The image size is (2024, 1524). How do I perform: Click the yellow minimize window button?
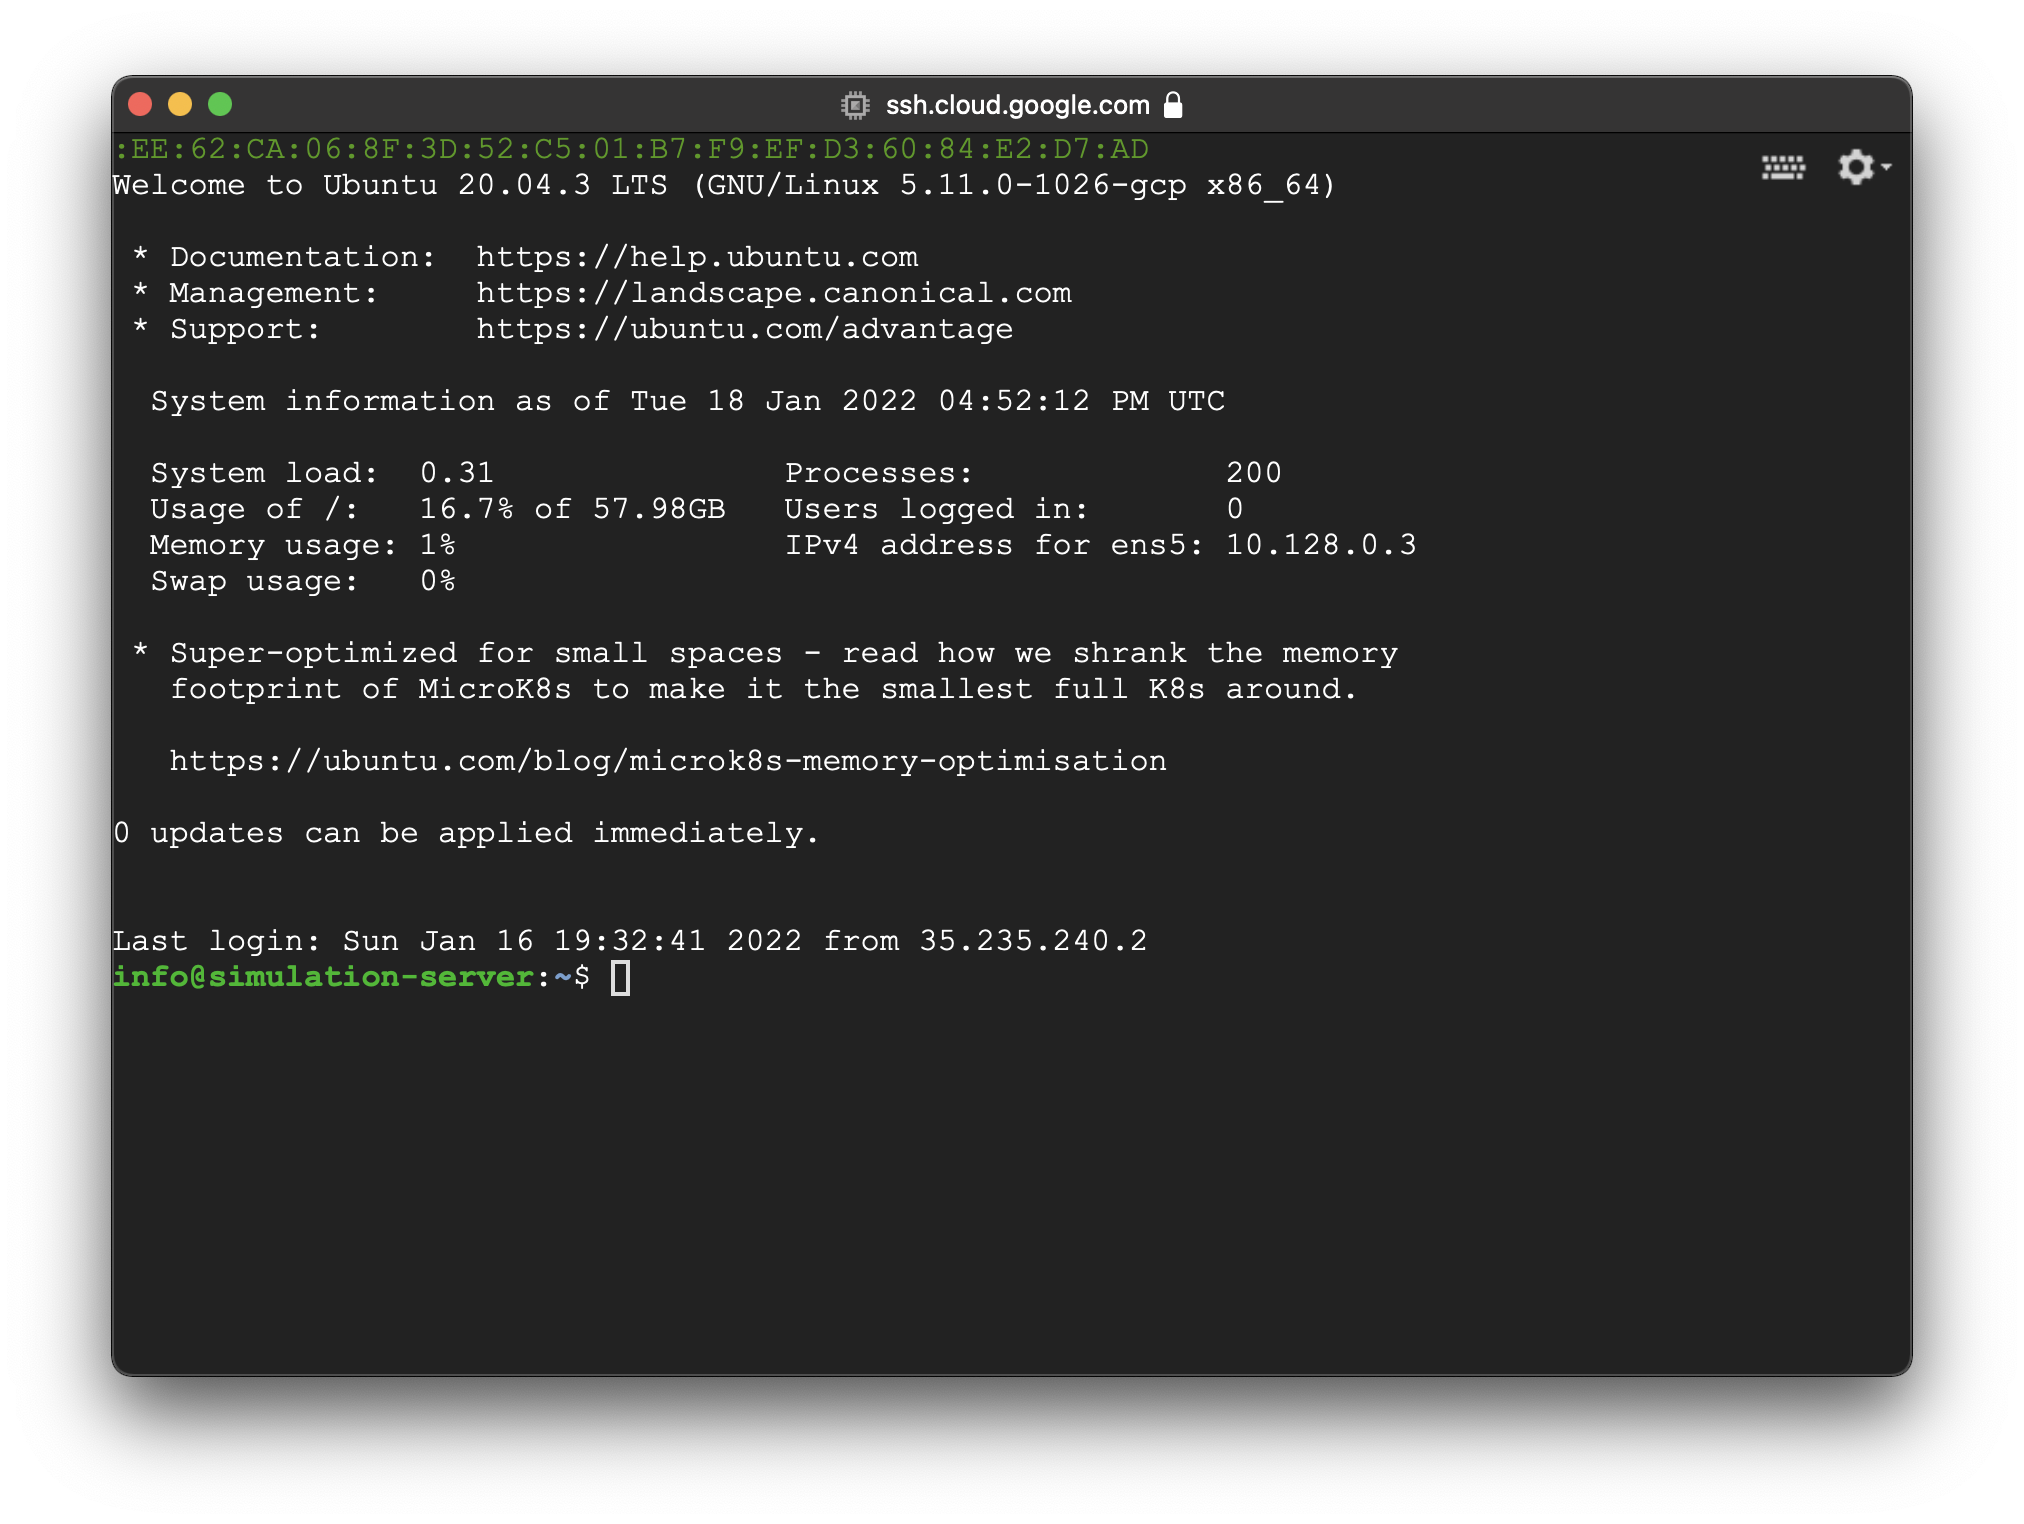(180, 104)
